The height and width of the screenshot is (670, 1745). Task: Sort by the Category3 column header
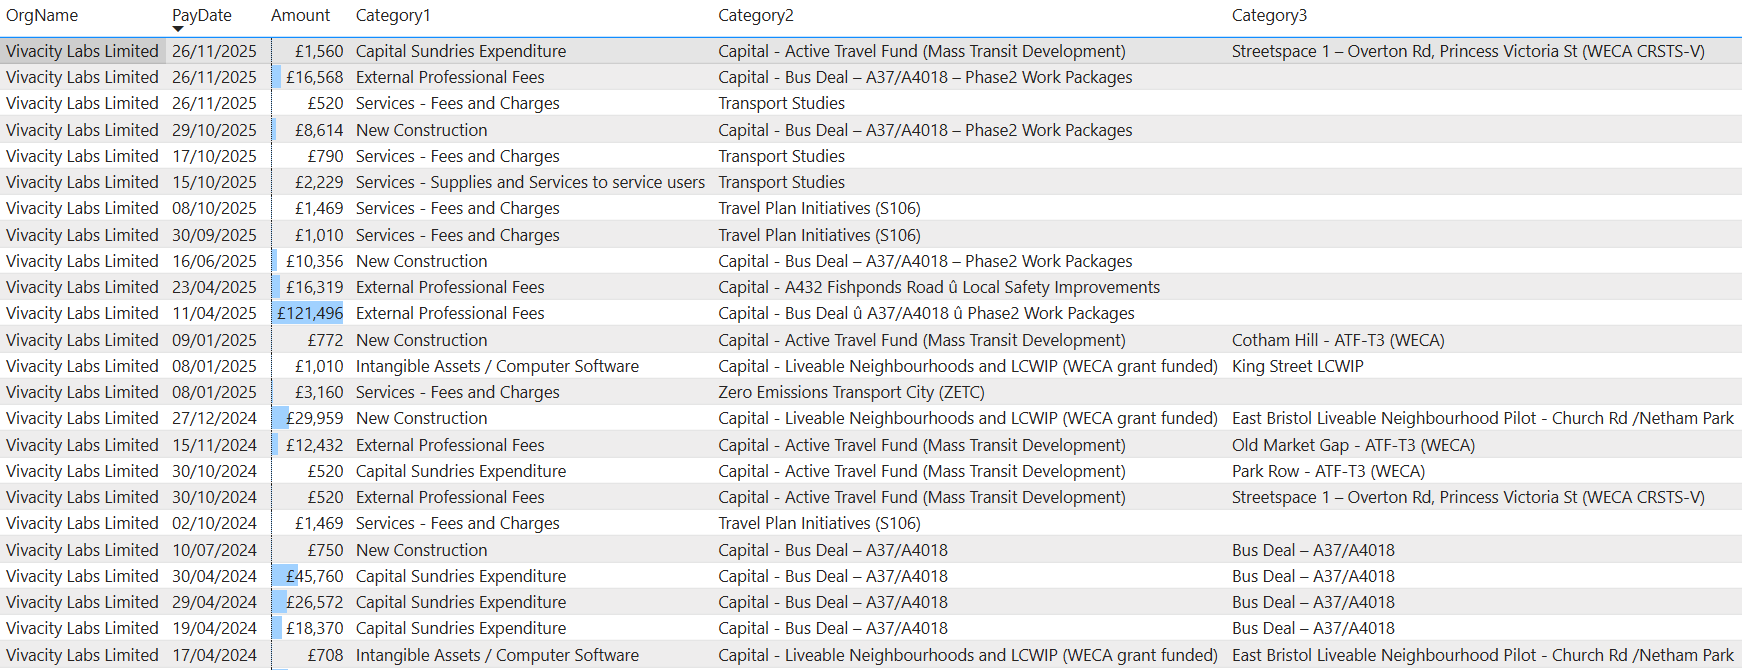pyautogui.click(x=1269, y=15)
